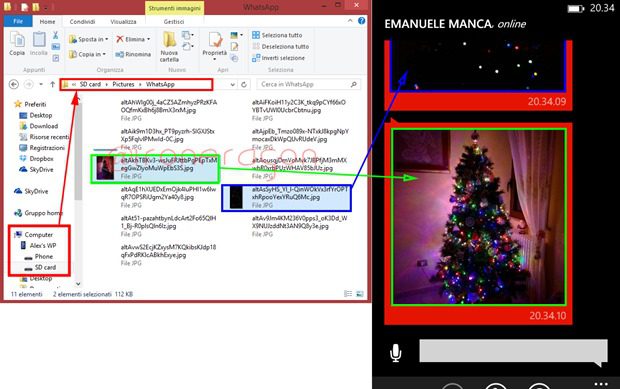Create a folder with Nuova cartella

click(169, 46)
